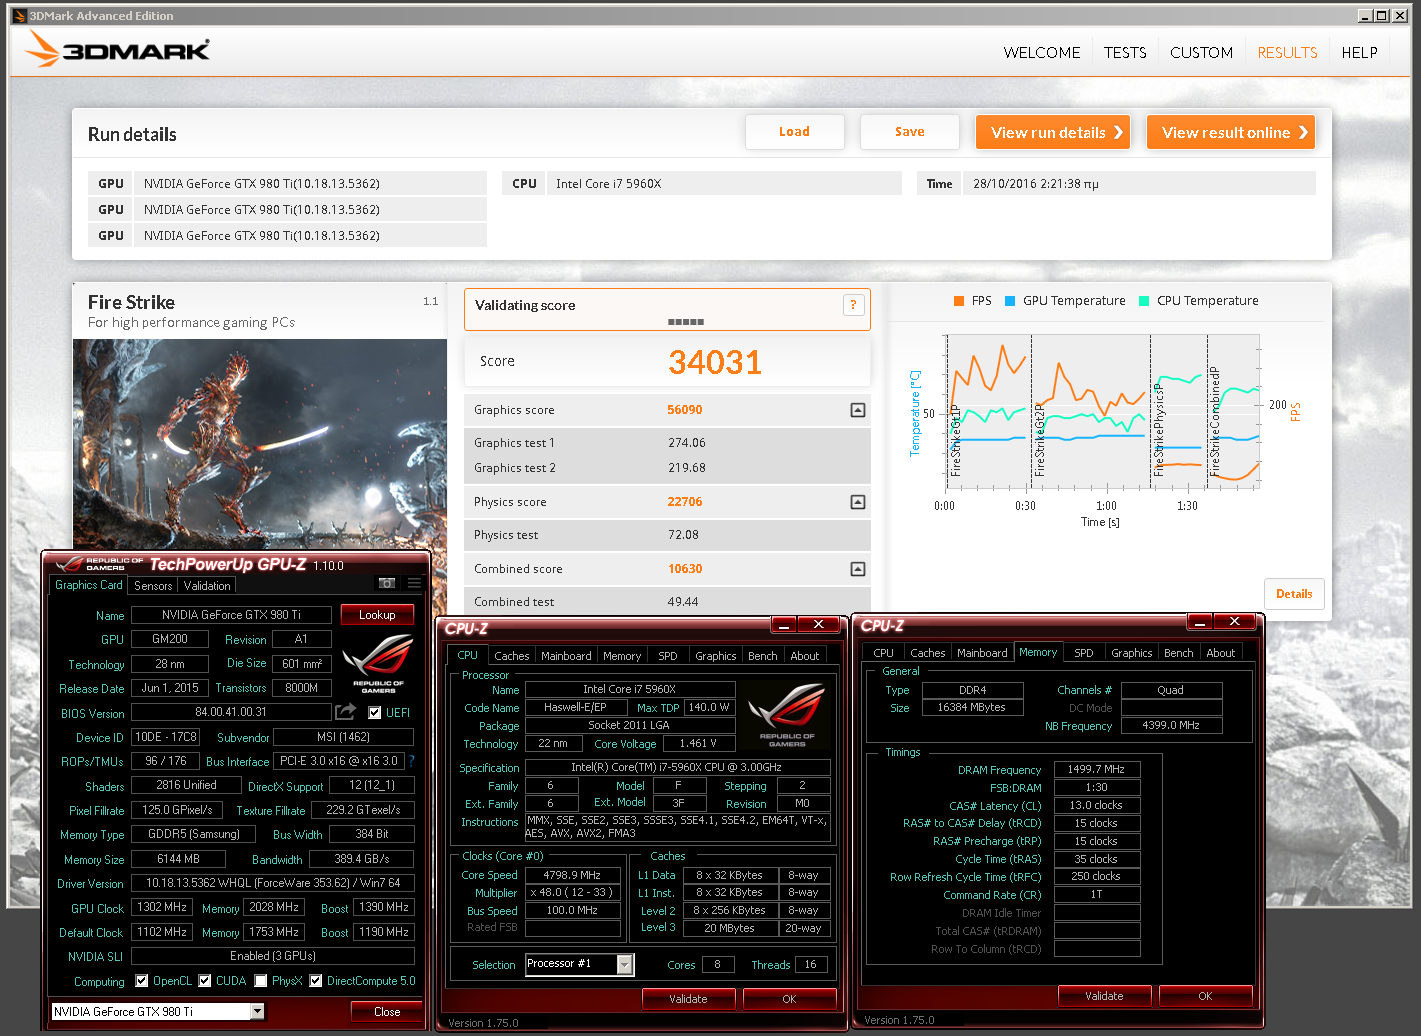This screenshot has height=1036, width=1421.
Task: Click the Load button
Action: pyautogui.click(x=795, y=132)
